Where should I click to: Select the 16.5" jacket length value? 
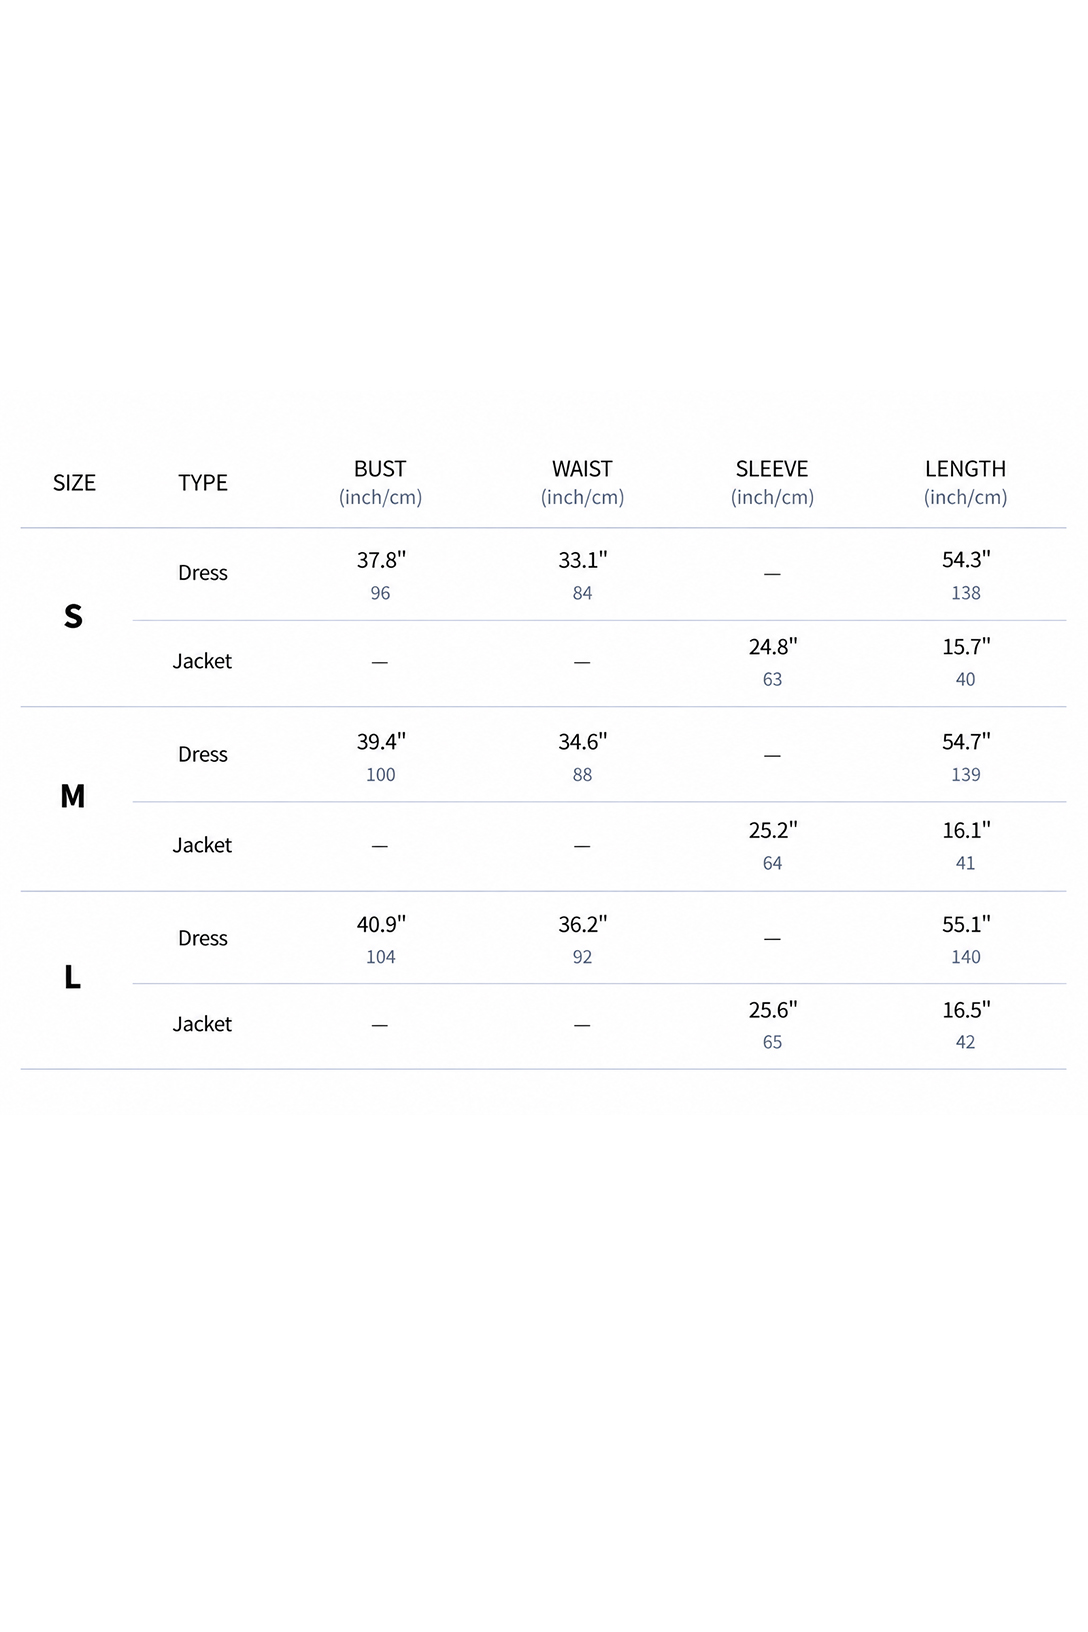966,1010
